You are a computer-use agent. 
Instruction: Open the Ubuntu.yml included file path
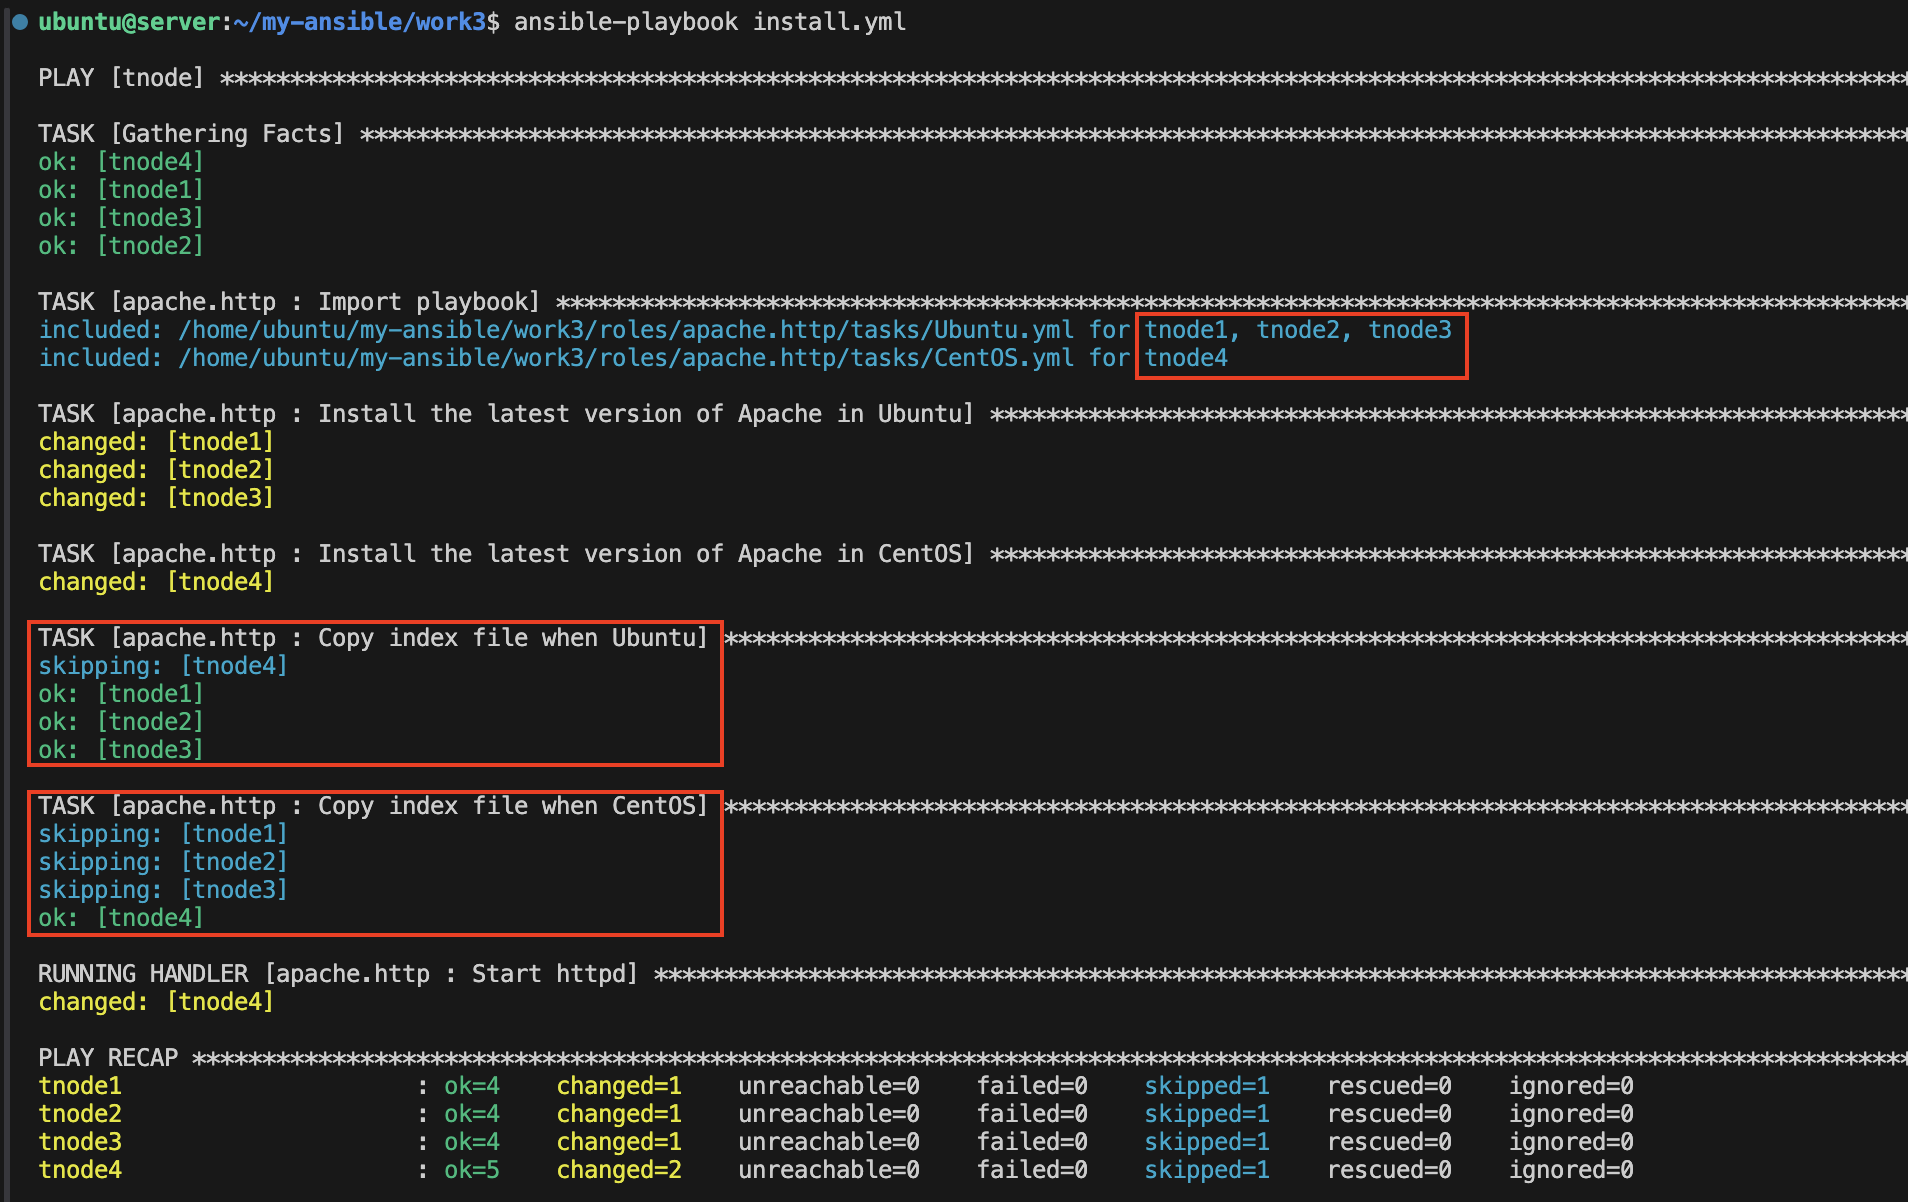coord(626,330)
